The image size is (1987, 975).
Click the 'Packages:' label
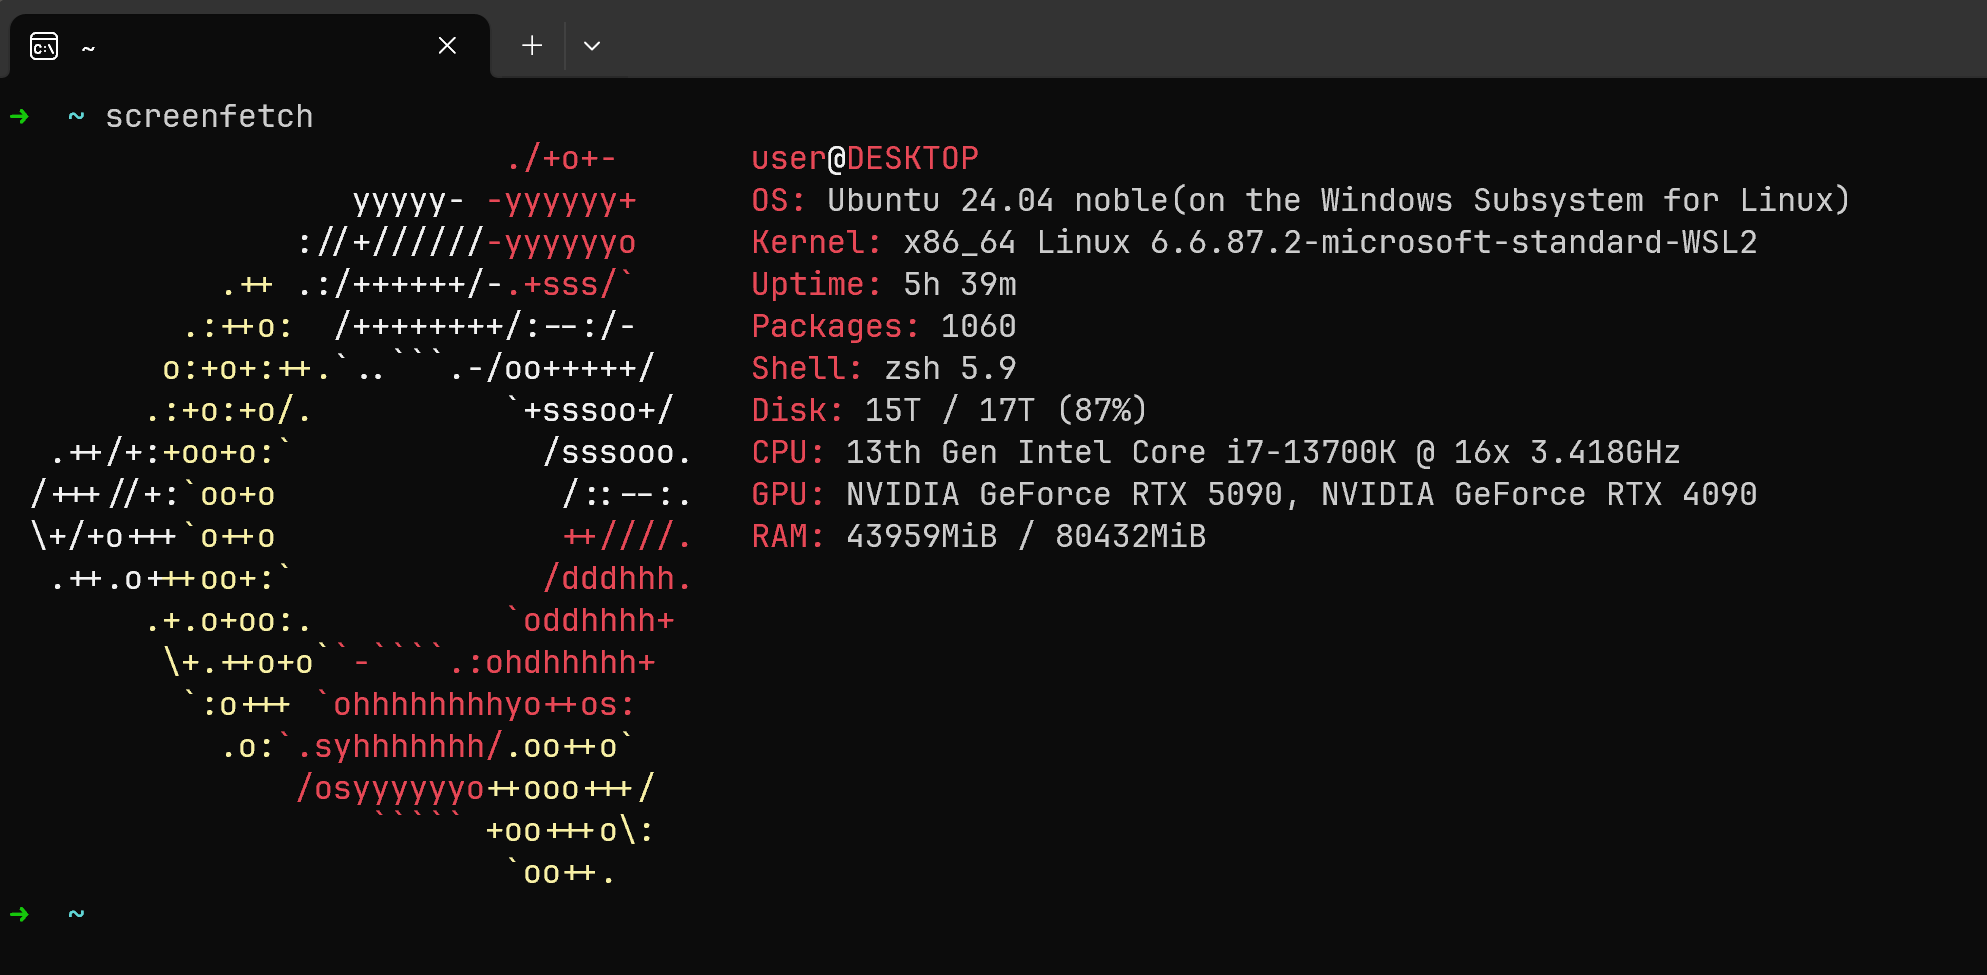coord(835,327)
